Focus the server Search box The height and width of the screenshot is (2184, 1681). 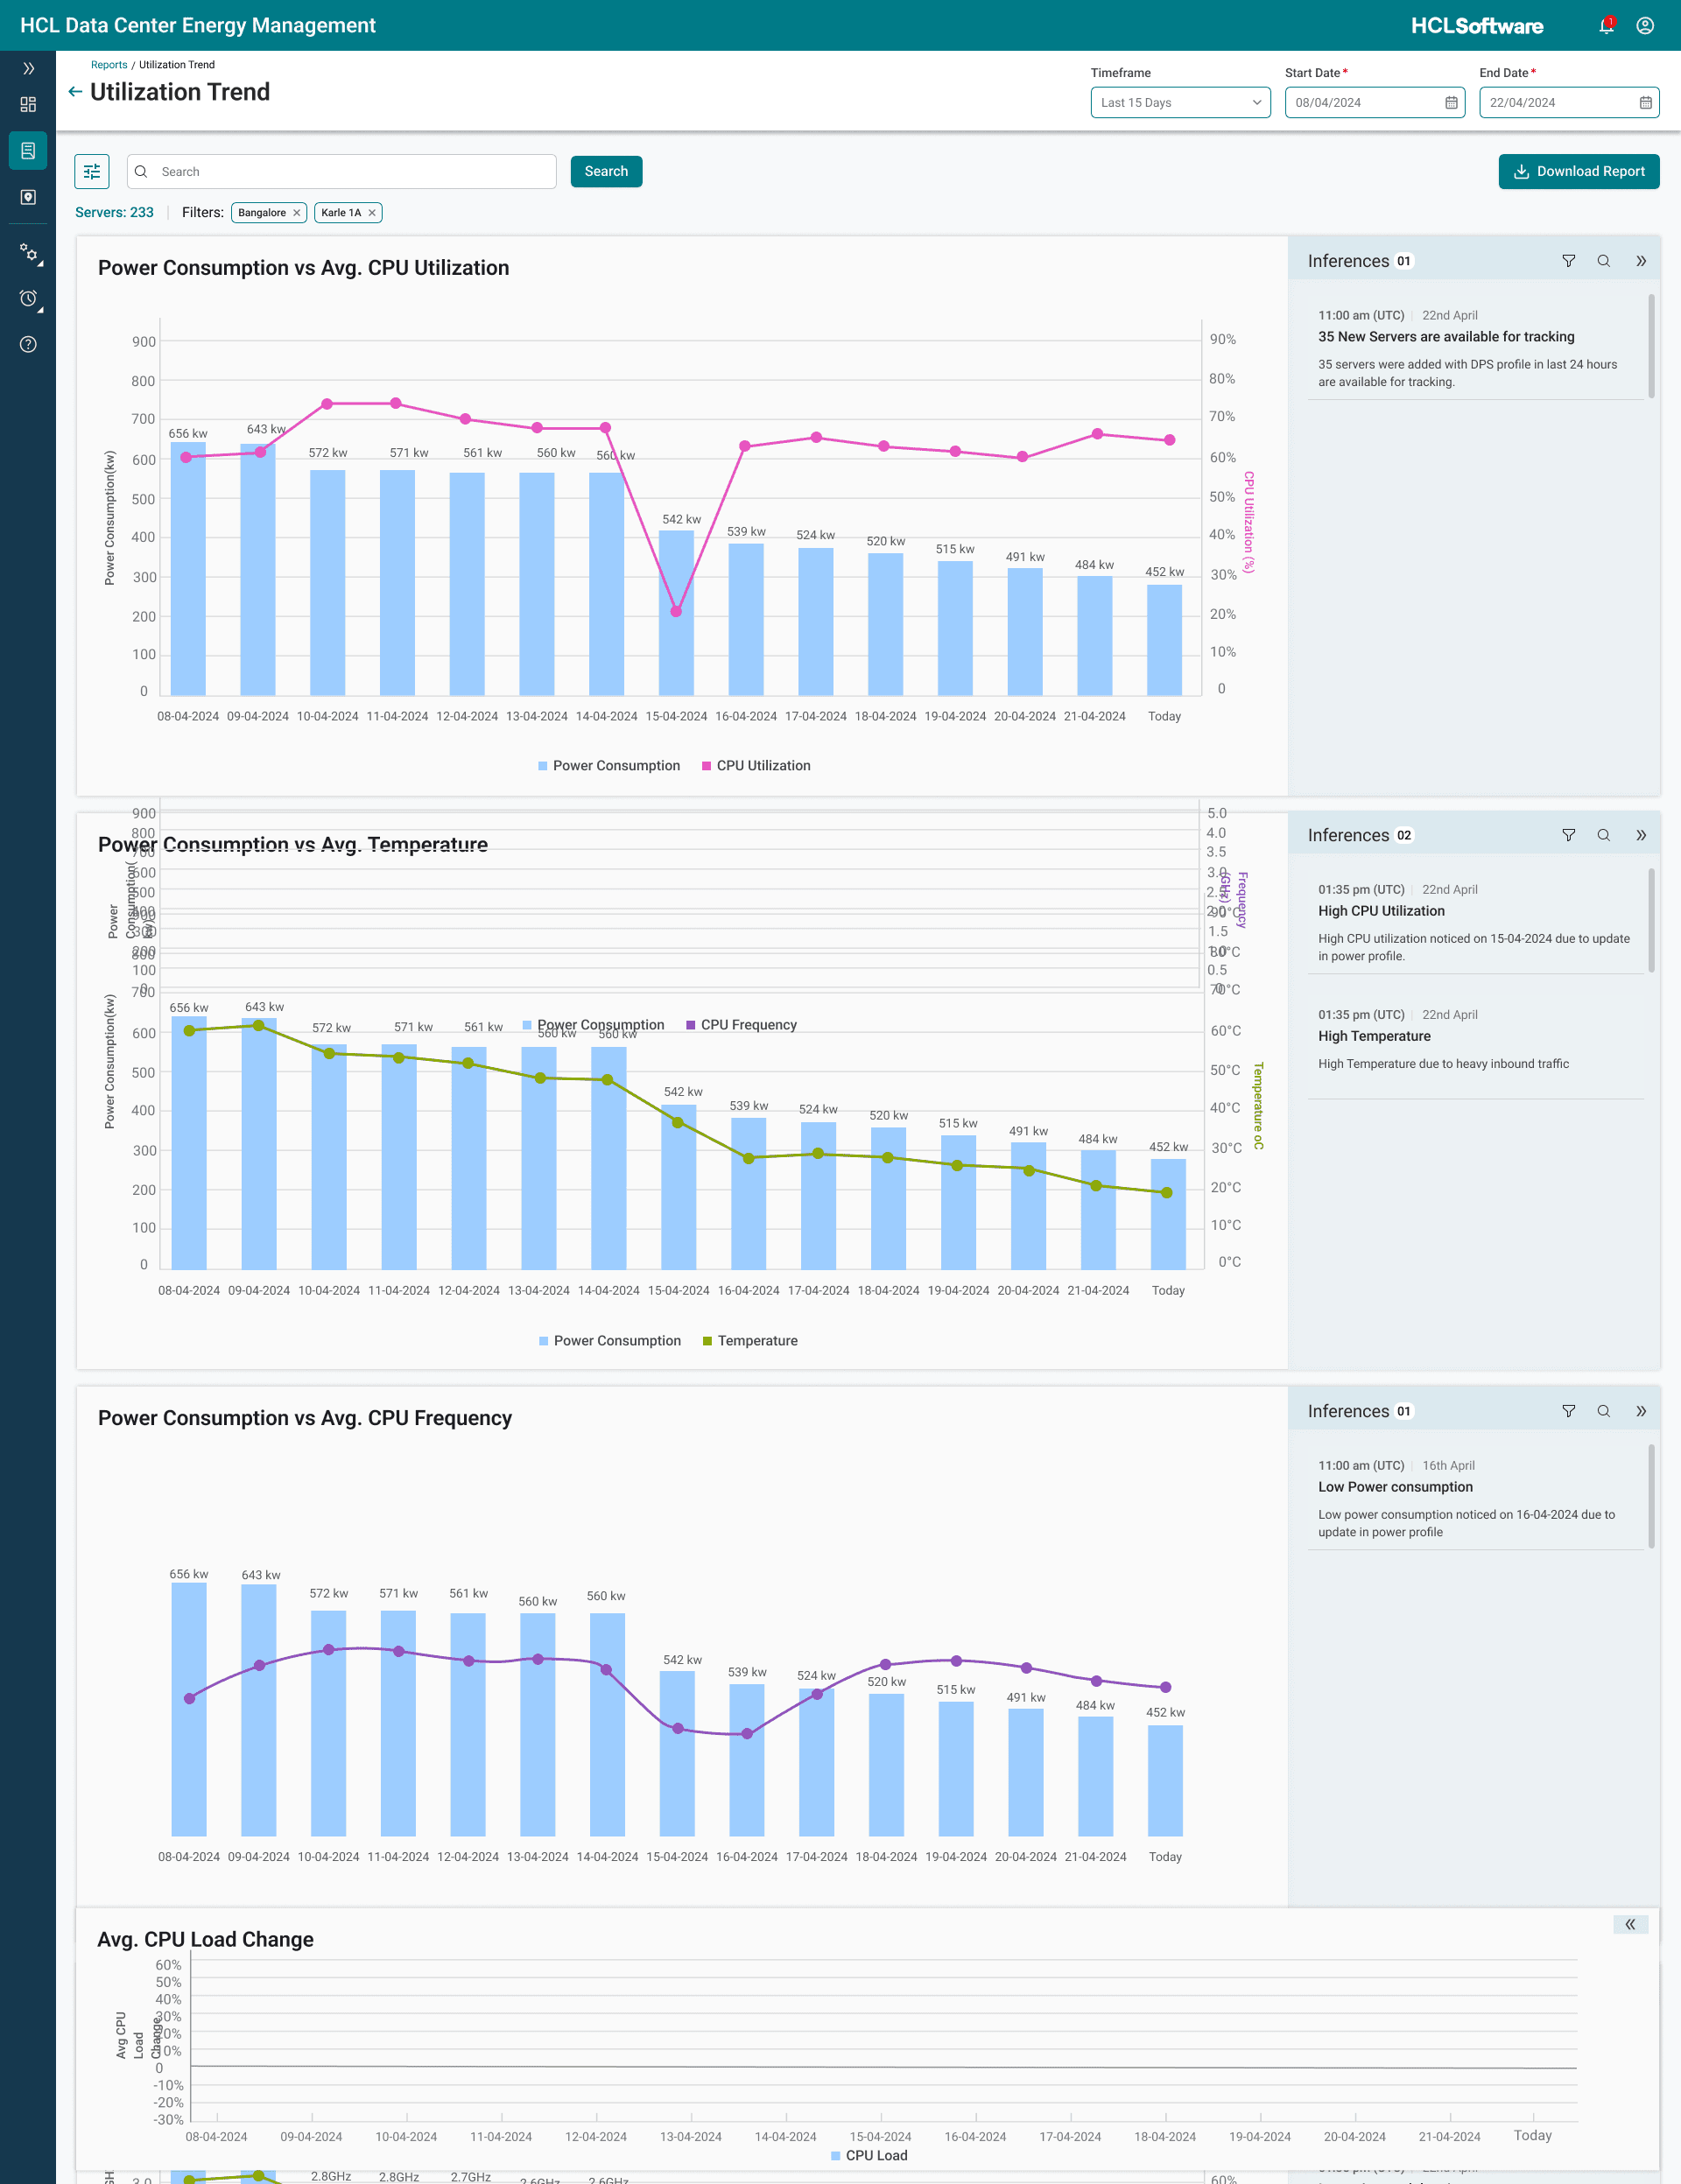(342, 171)
